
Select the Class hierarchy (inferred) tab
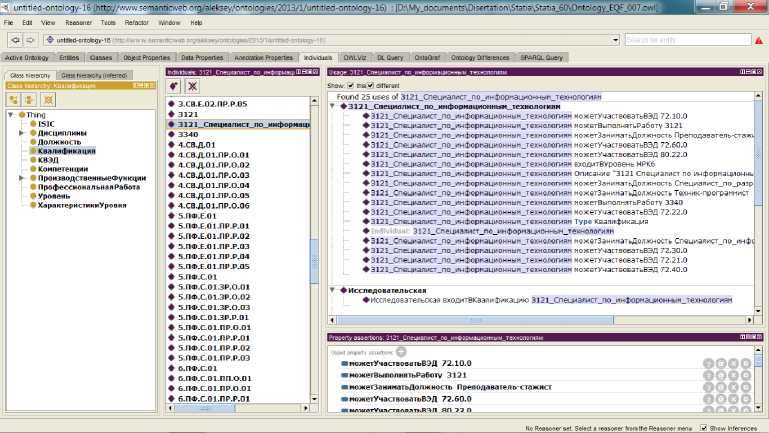pos(93,75)
